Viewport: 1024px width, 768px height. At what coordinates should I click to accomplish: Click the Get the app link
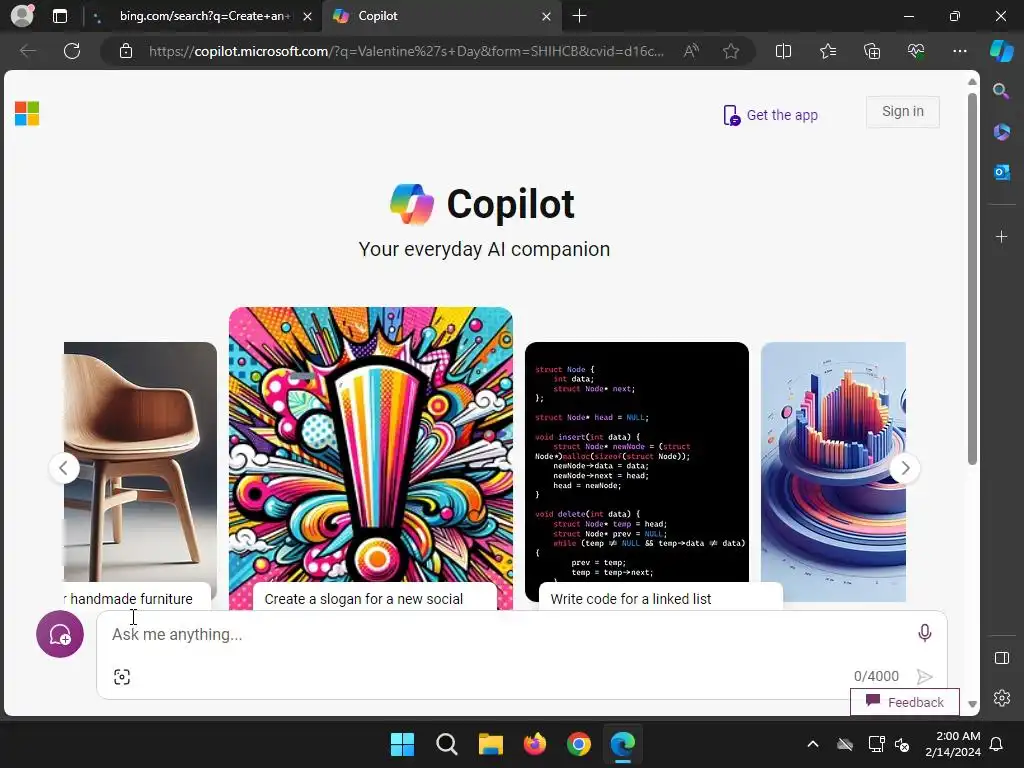tap(771, 115)
